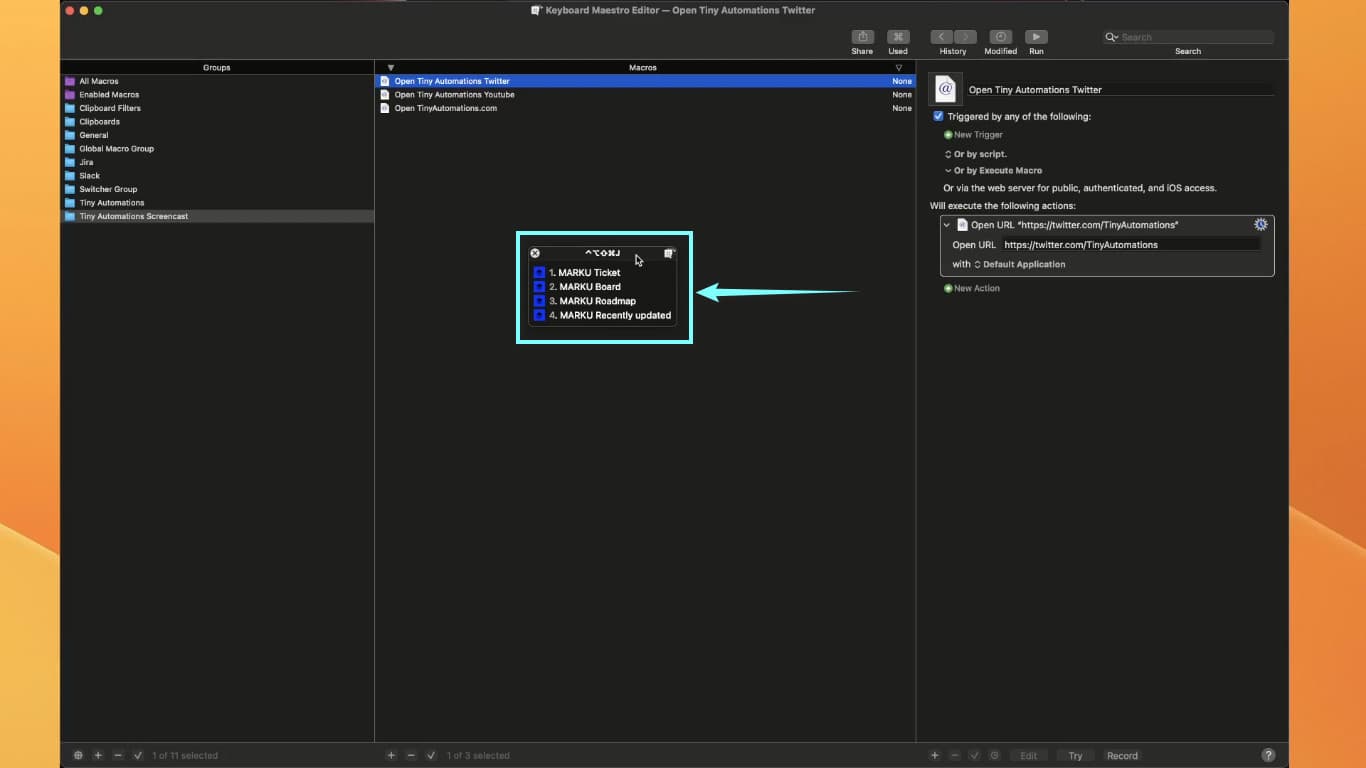Select the 'Open Tiny Automations Twitter' macro
1366x768 pixels.
[x=645, y=81]
